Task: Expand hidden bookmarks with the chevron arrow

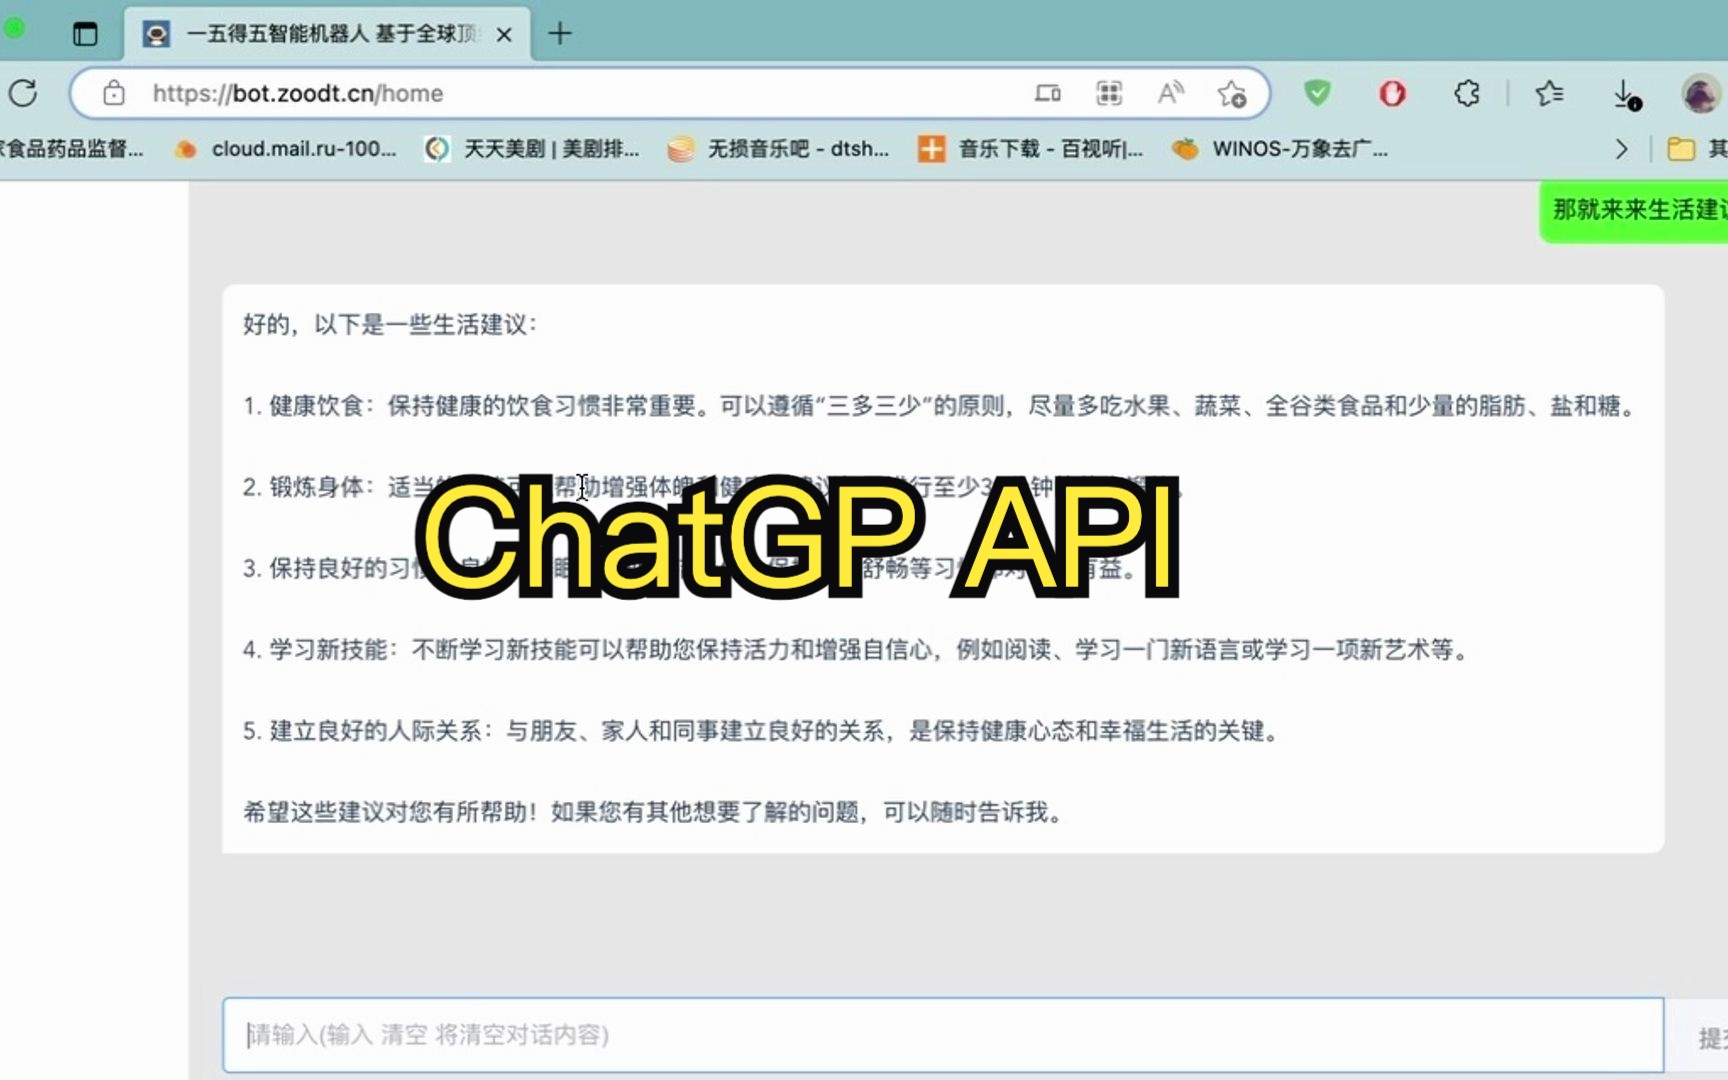Action: 1621,149
